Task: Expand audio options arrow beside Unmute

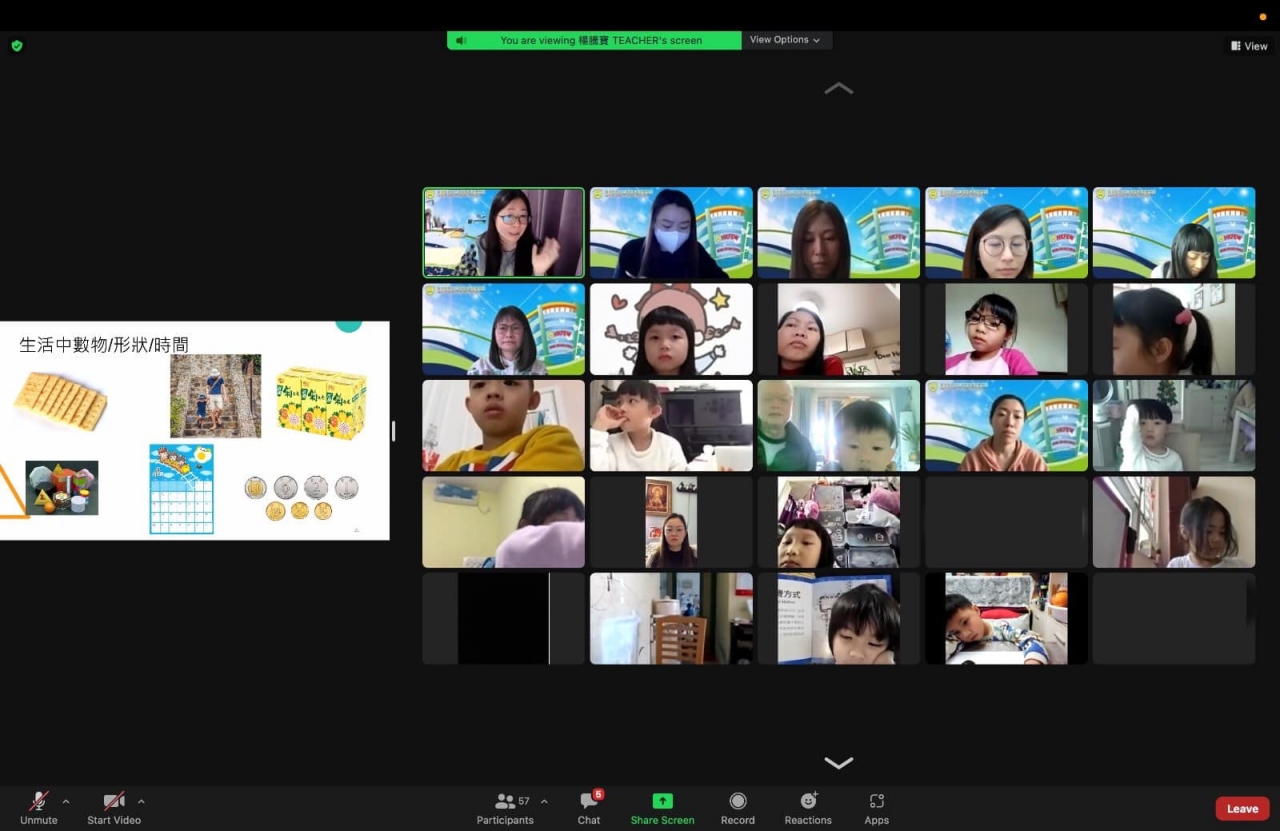Action: click(x=66, y=801)
